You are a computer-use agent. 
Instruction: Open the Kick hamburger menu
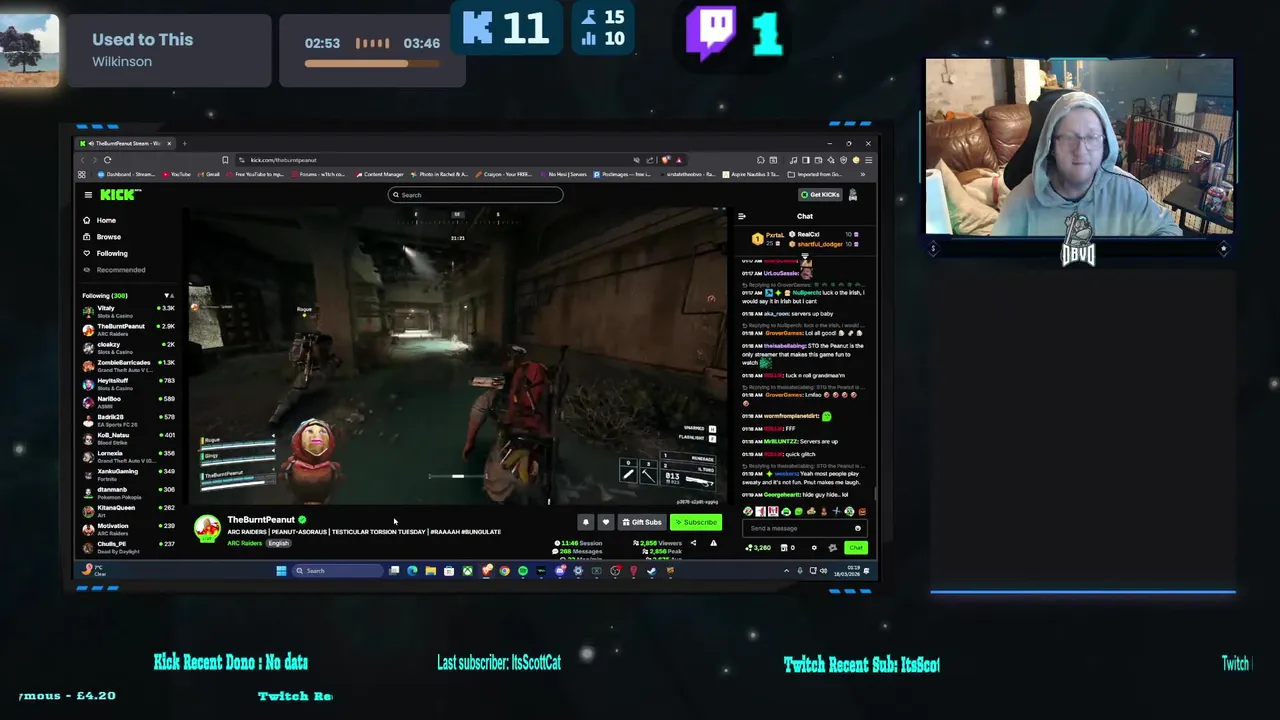click(88, 195)
